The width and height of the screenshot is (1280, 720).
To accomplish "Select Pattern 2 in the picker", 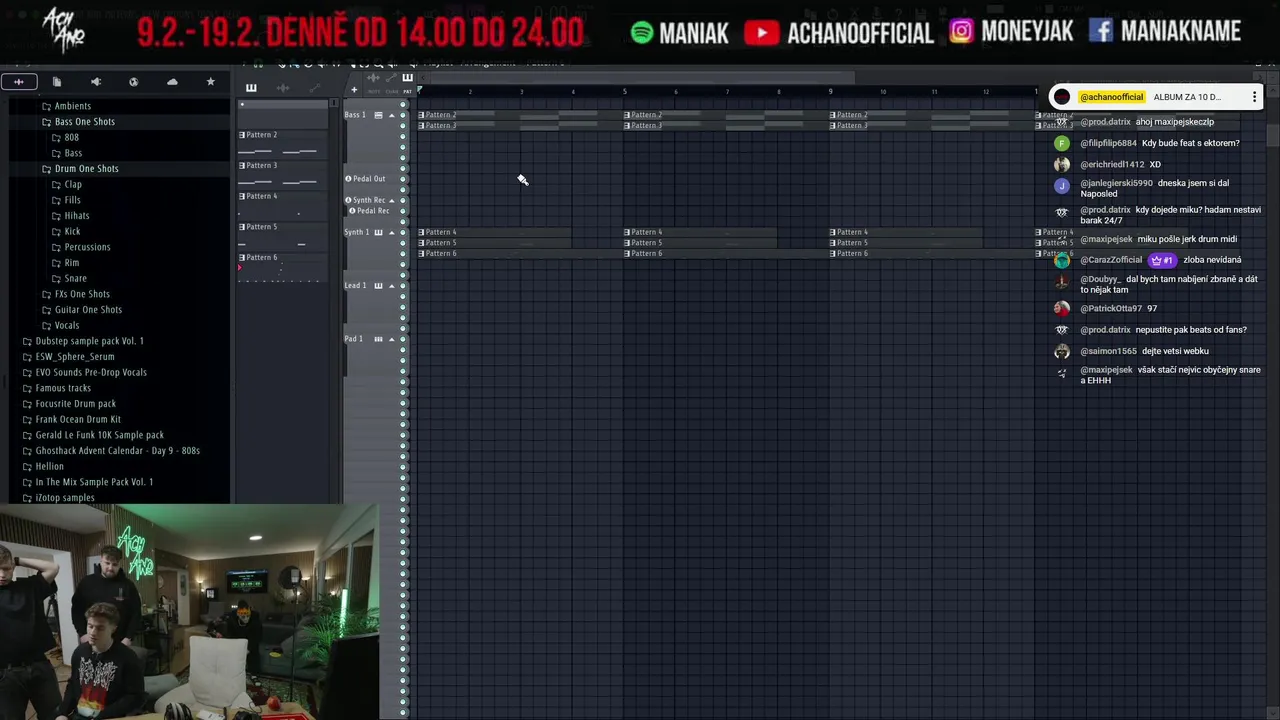I will (x=282, y=143).
